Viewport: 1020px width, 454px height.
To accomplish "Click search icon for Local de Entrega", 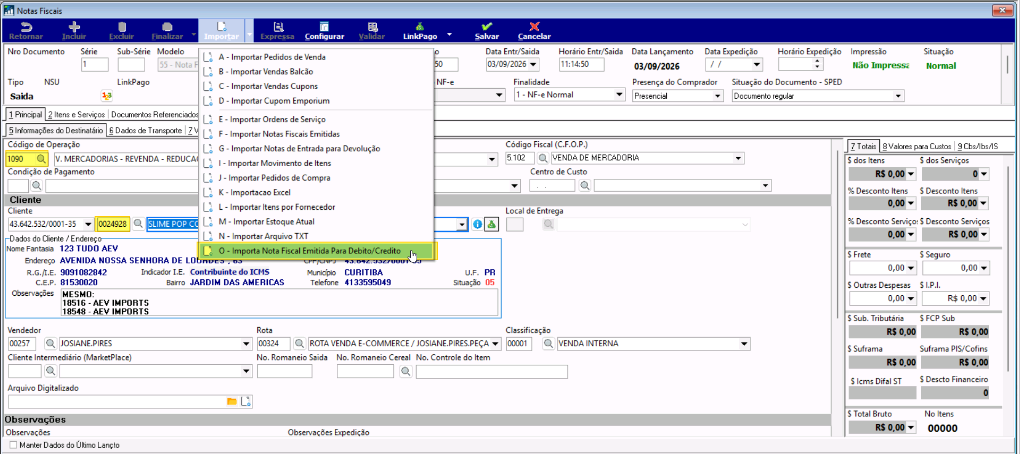I will 550,224.
